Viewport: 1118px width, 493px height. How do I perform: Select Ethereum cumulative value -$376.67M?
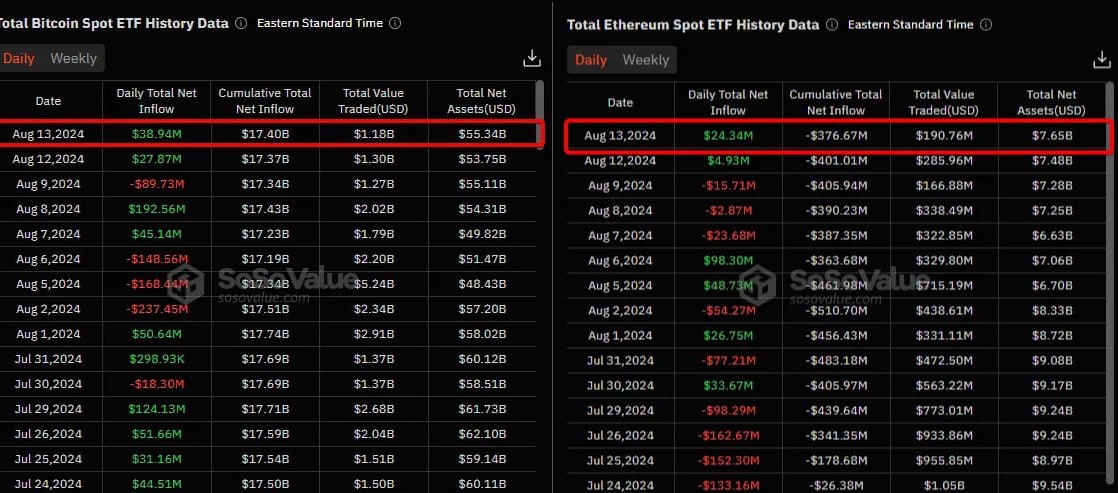[x=837, y=135]
